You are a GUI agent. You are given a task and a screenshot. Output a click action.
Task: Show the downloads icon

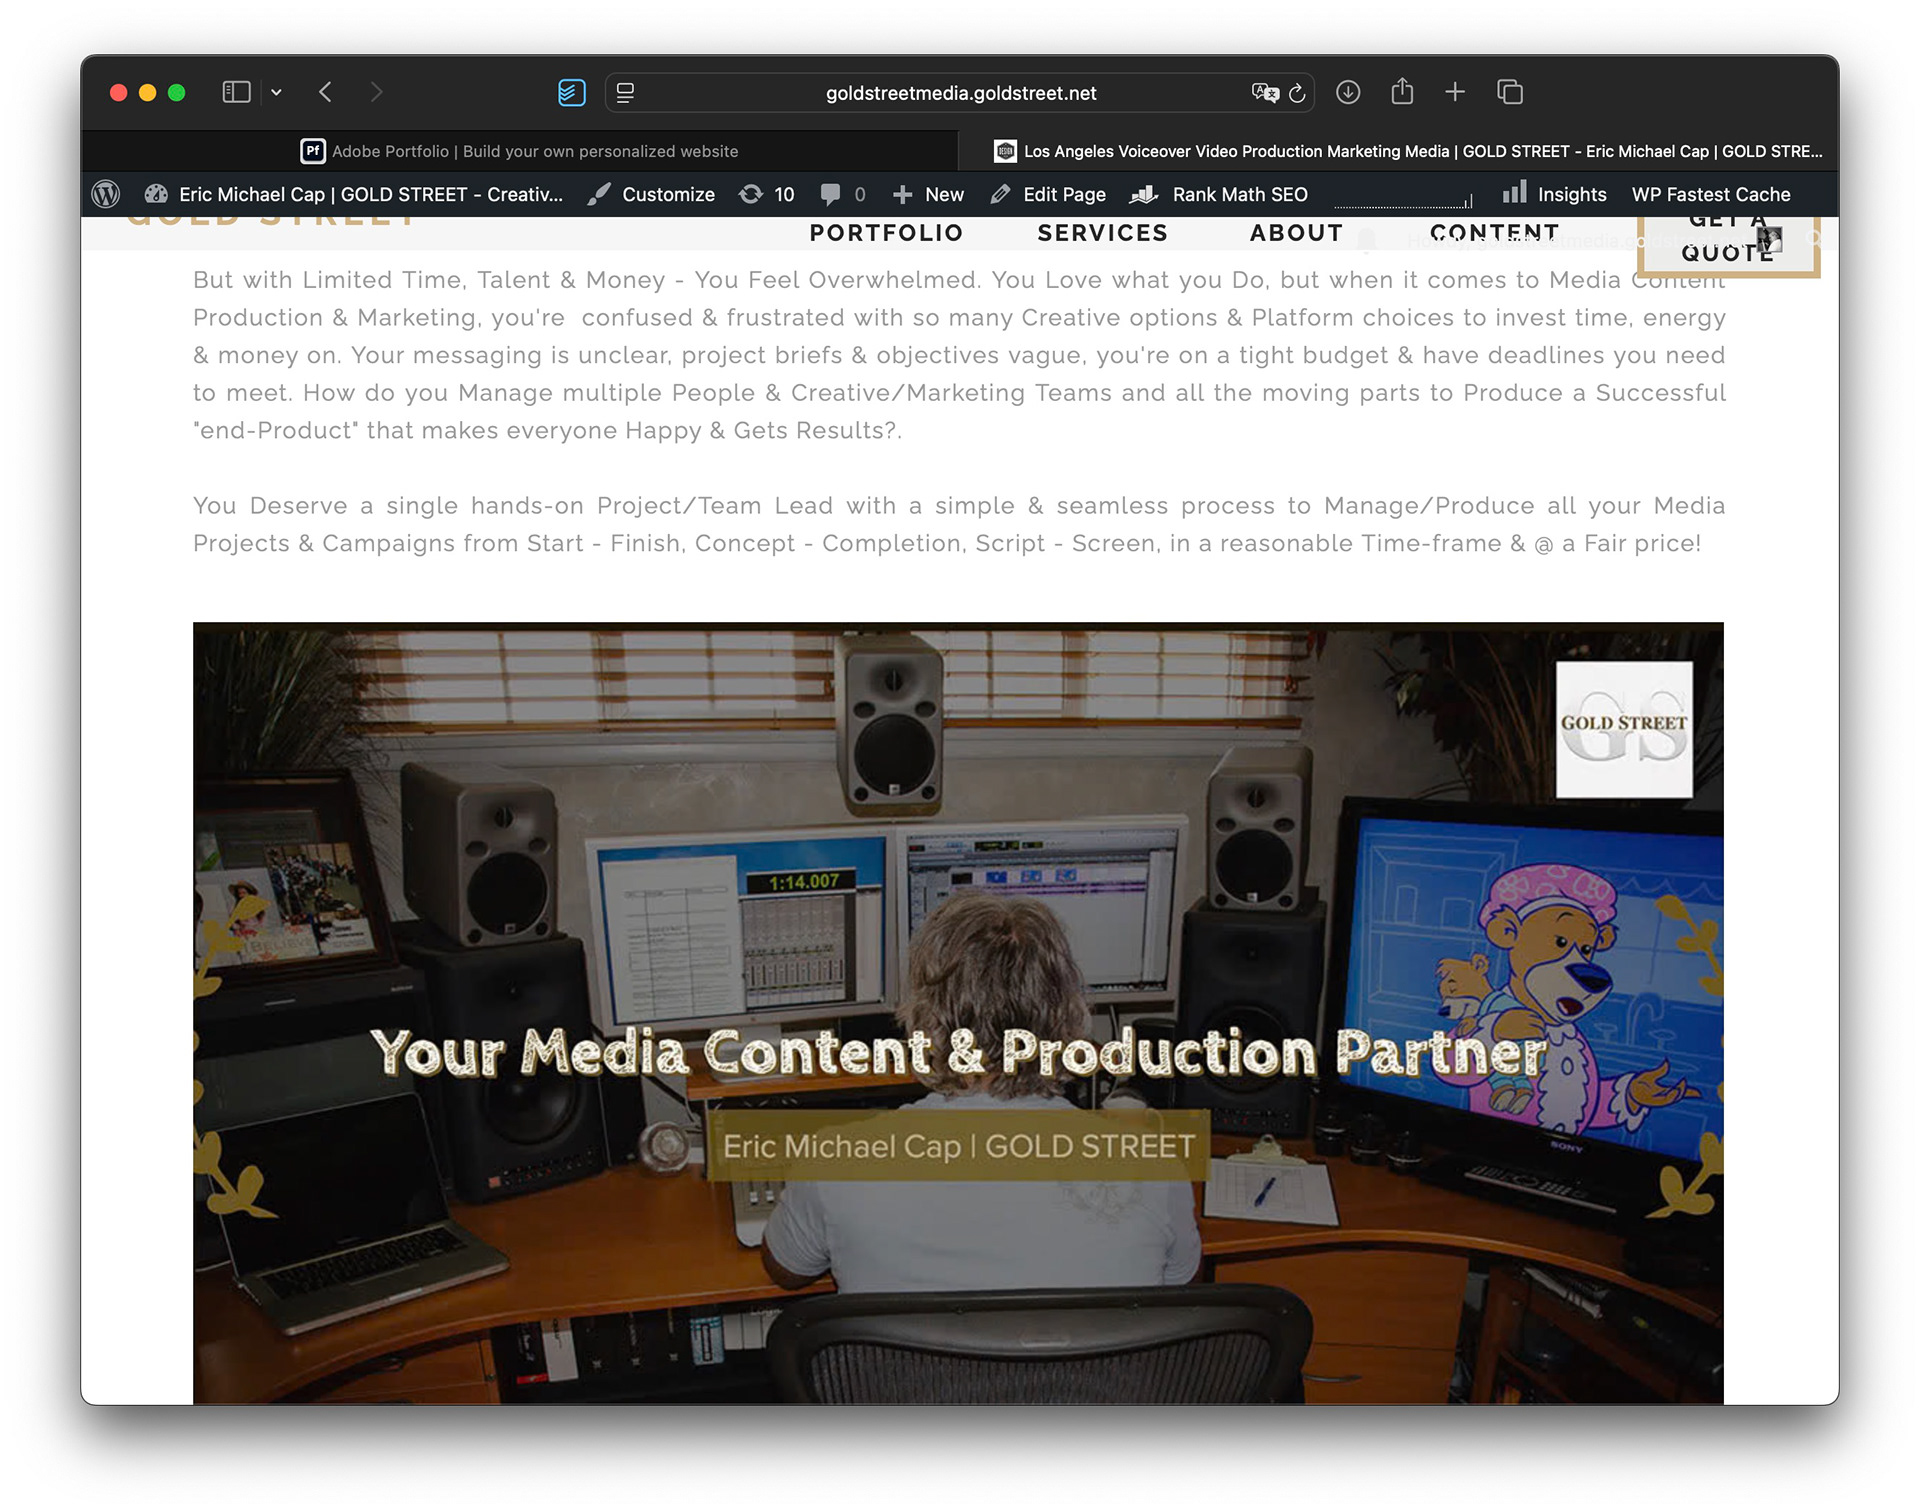(x=1348, y=92)
